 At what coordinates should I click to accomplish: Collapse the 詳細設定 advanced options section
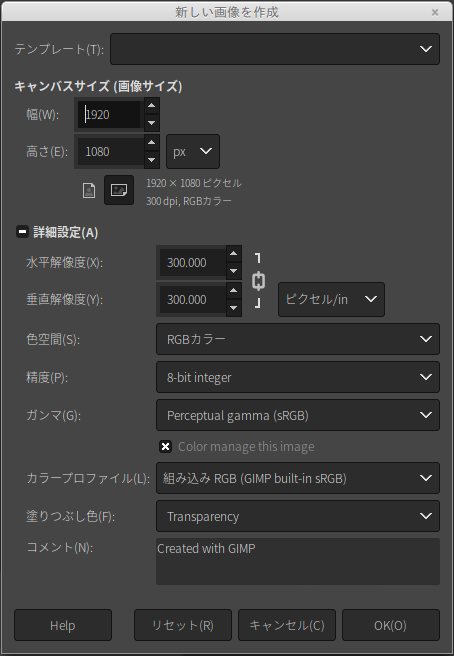[x=23, y=232]
